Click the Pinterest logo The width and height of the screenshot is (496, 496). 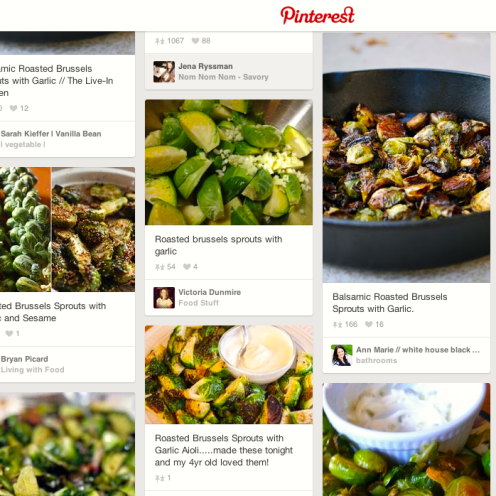[317, 15]
